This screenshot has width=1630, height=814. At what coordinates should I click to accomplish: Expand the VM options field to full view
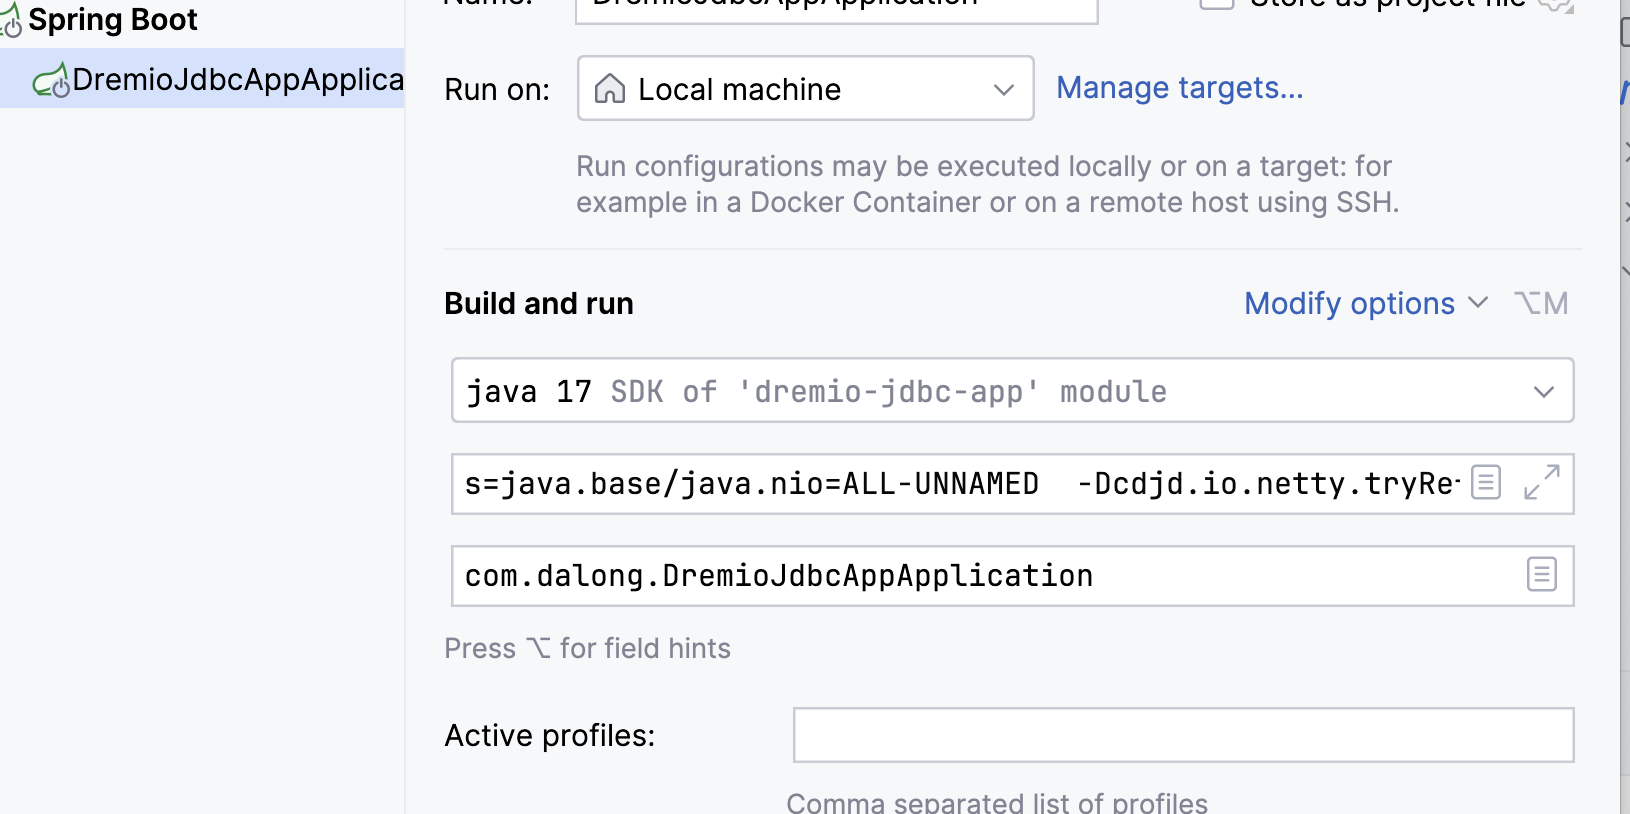(x=1542, y=482)
